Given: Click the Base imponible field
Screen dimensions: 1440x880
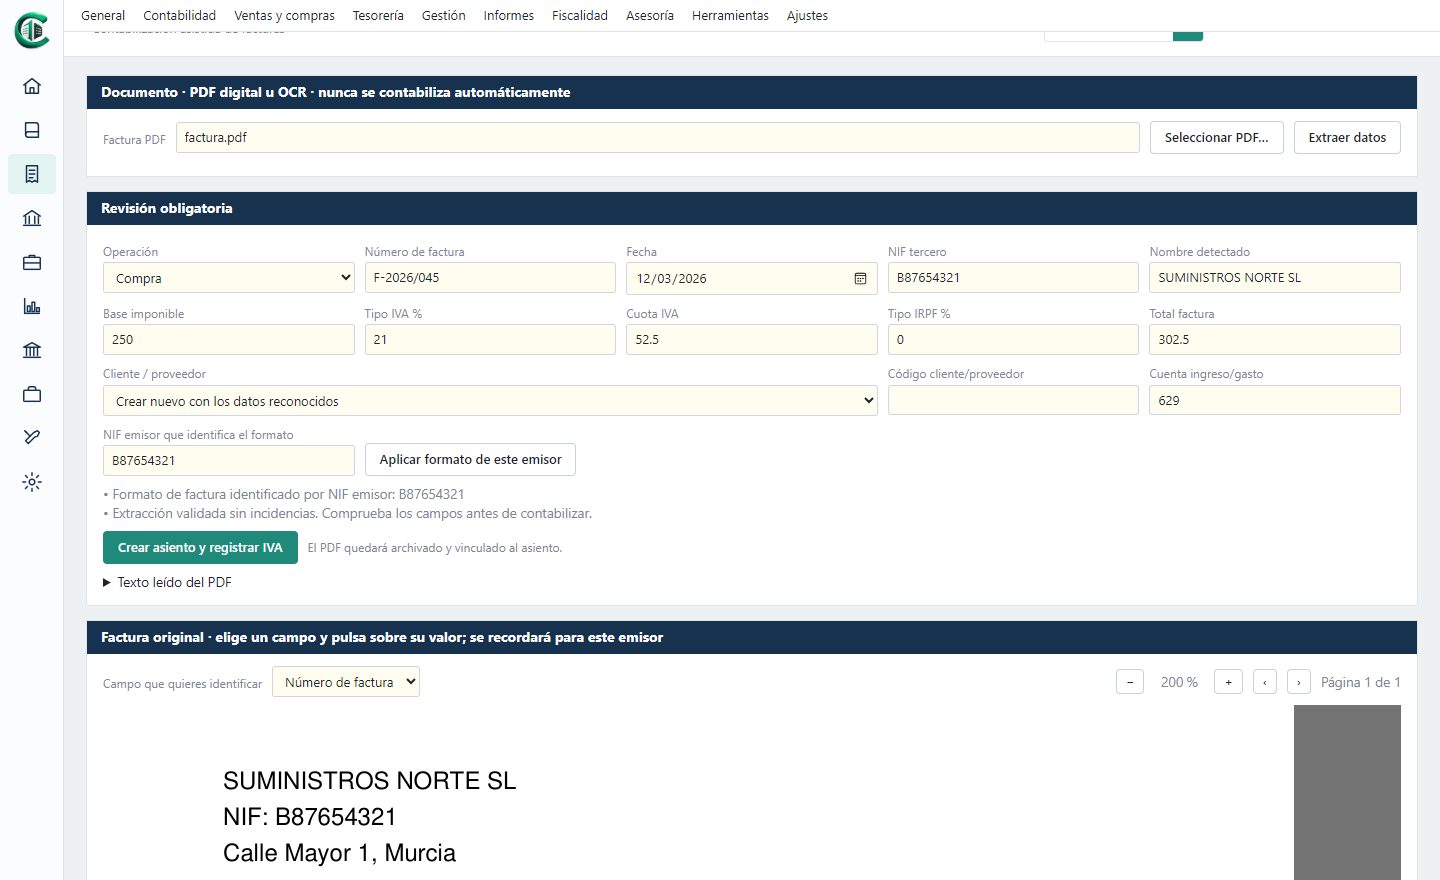Looking at the screenshot, I should [x=229, y=339].
